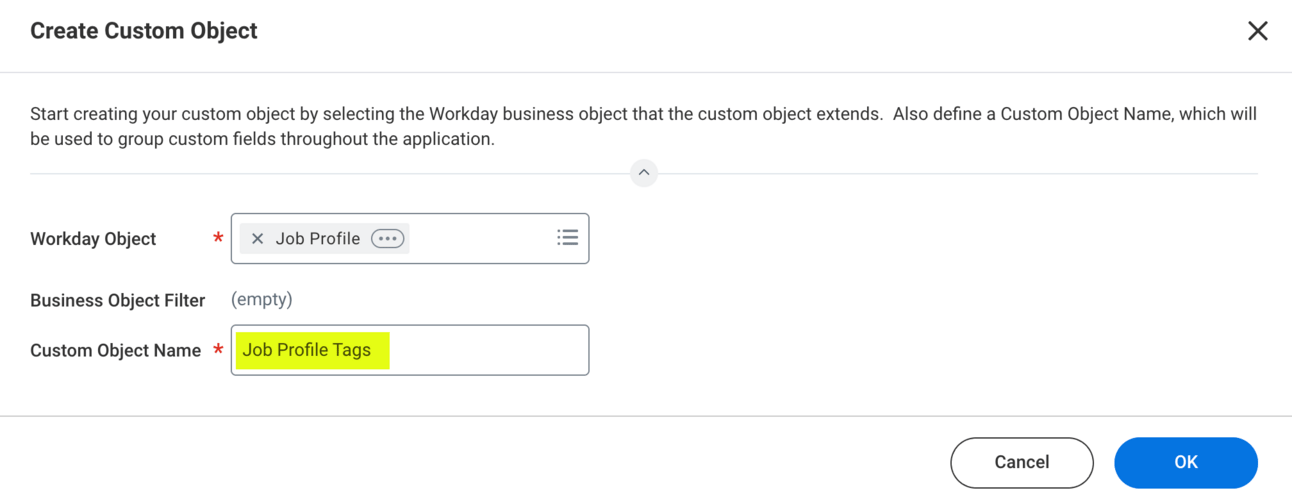Screen dimensions: 1292x504
Task: Open related actions for Job Profile
Action: [387, 239]
